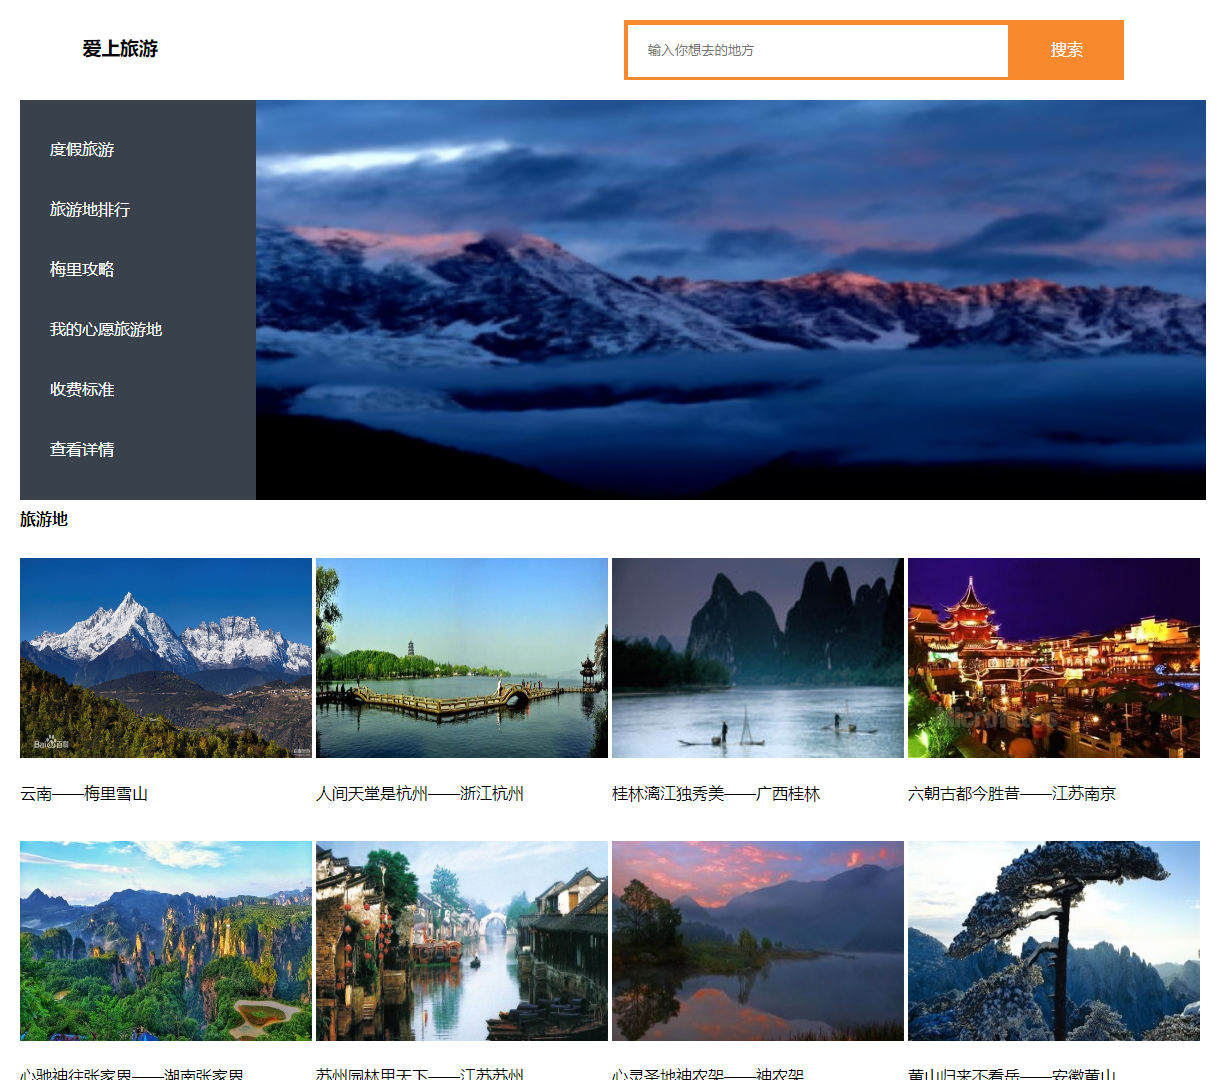This screenshot has width=1220, height=1080.
Task: Click the search input field
Action: pos(817,50)
